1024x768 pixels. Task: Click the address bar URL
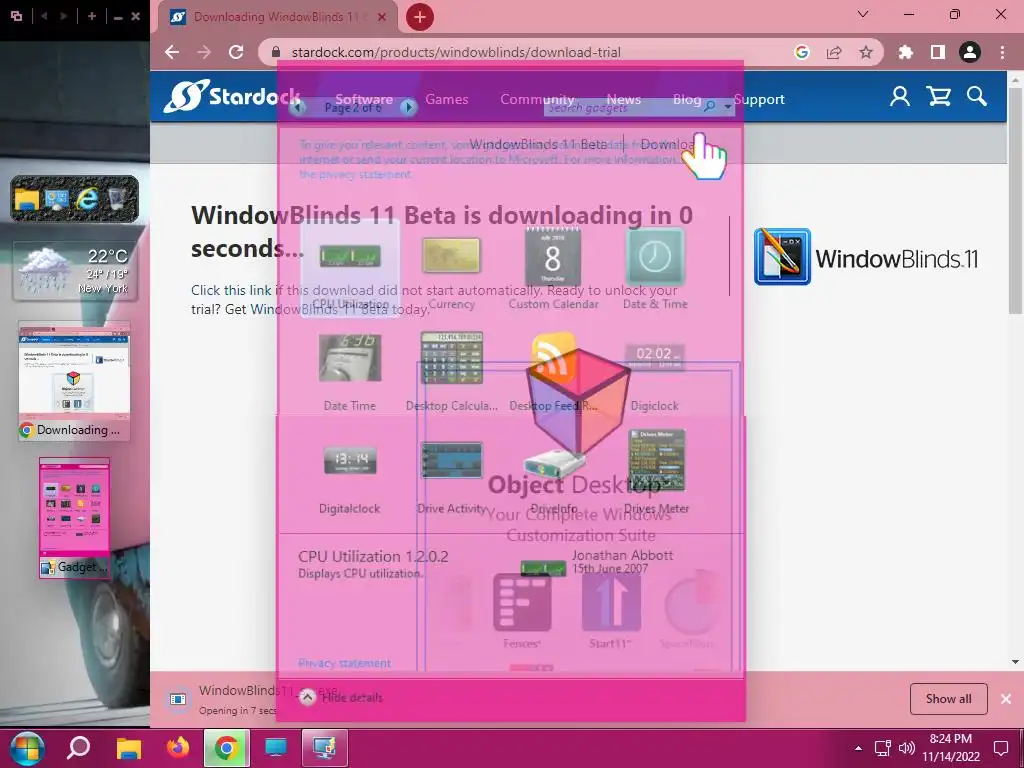[456, 52]
